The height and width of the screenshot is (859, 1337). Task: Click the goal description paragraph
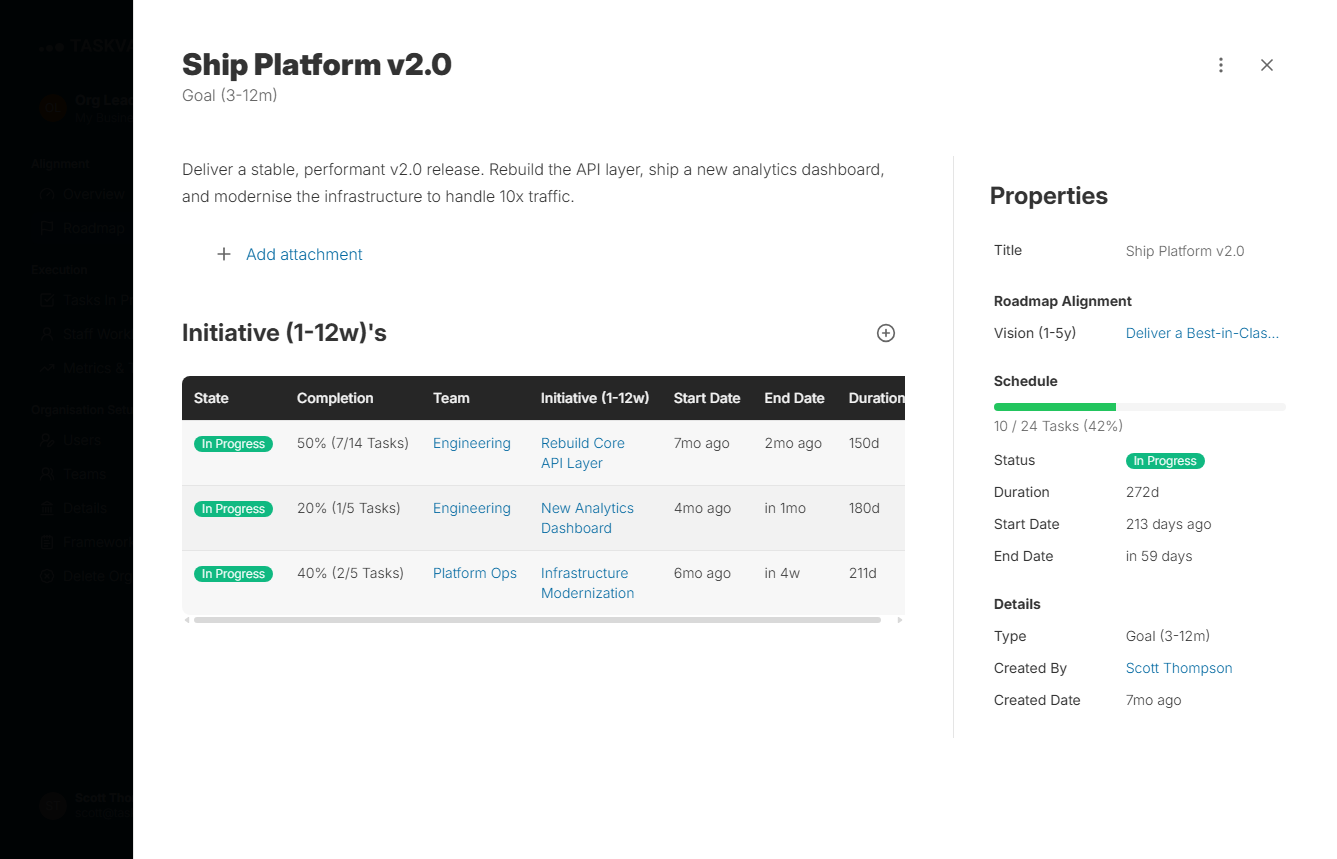point(533,183)
